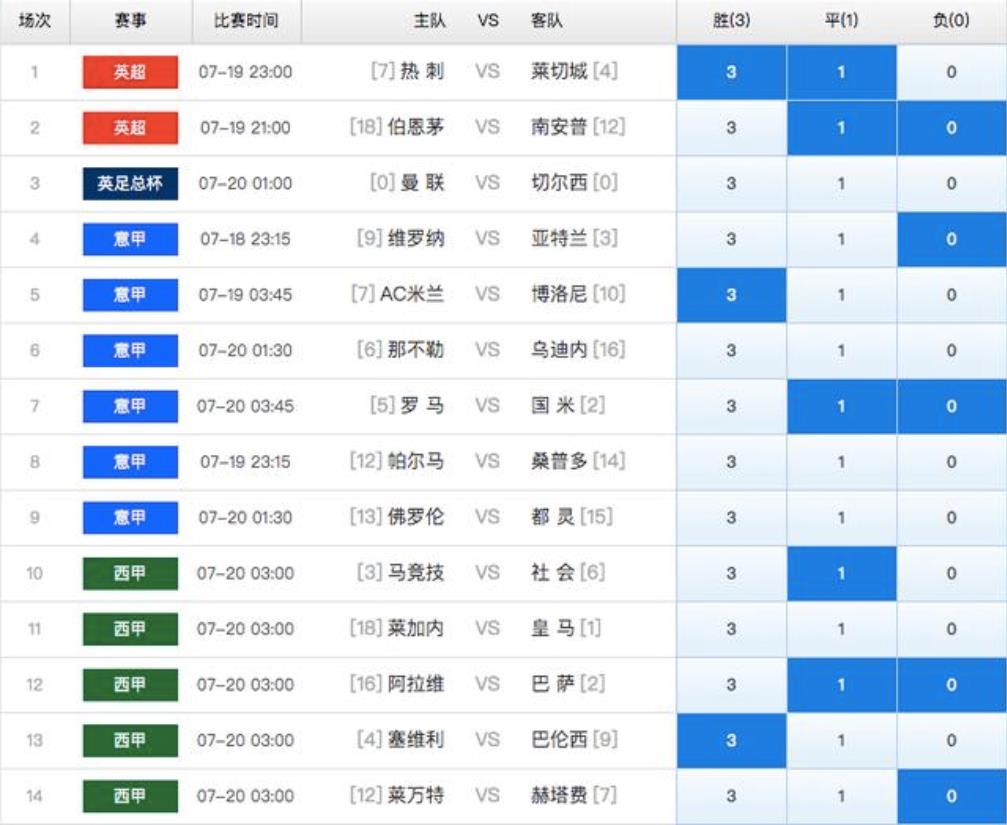Click away team 皇马
The image size is (1007, 825).
coord(552,628)
